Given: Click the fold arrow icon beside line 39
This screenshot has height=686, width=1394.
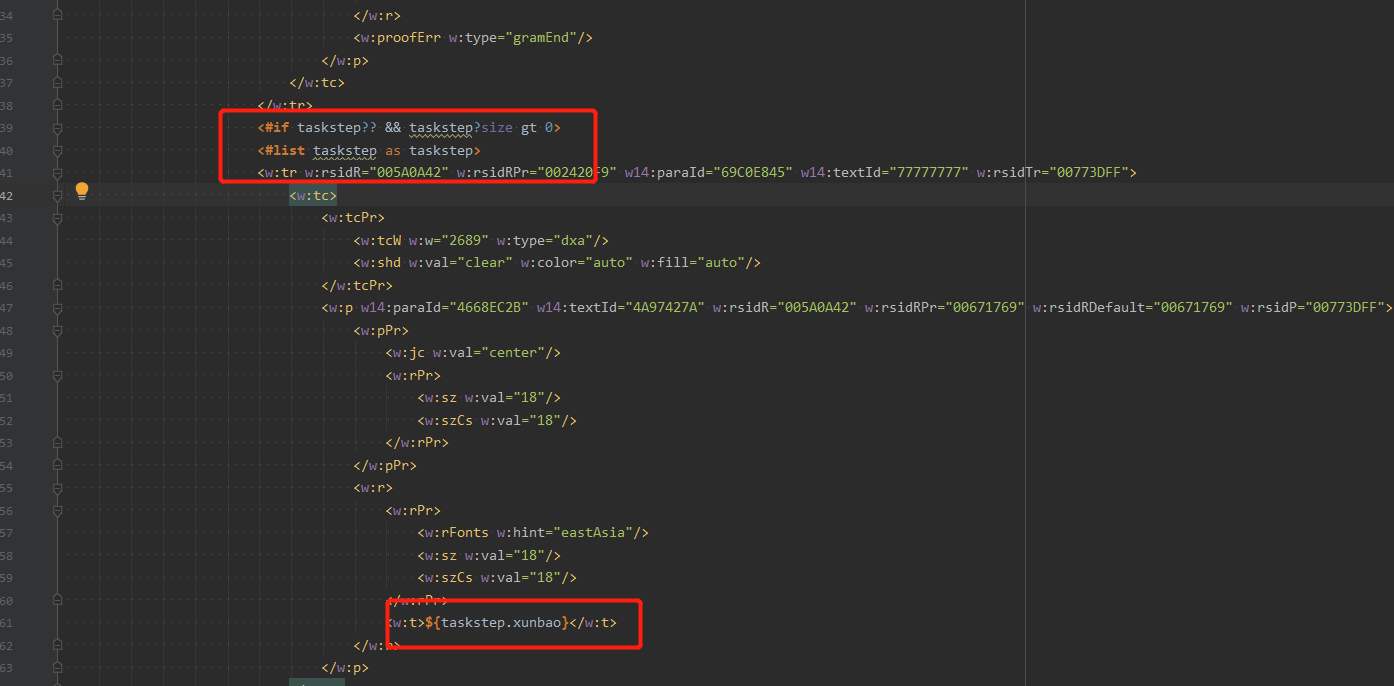Looking at the screenshot, I should (57, 127).
